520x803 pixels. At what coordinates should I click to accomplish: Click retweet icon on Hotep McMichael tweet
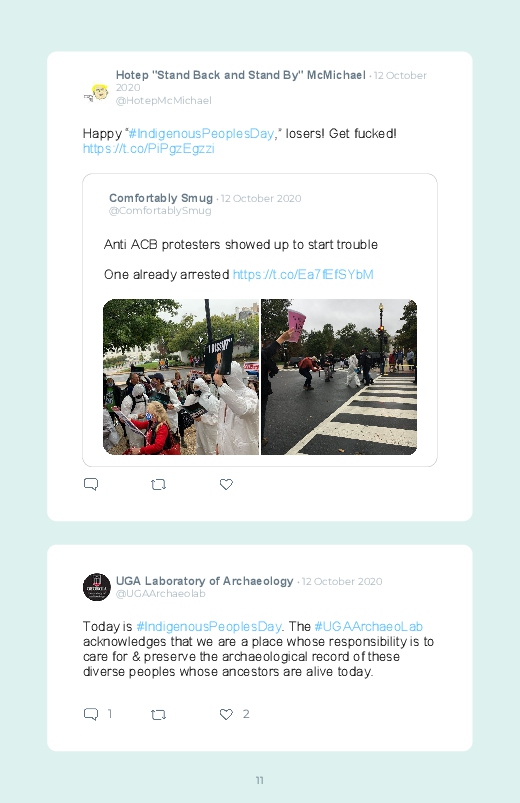click(158, 484)
